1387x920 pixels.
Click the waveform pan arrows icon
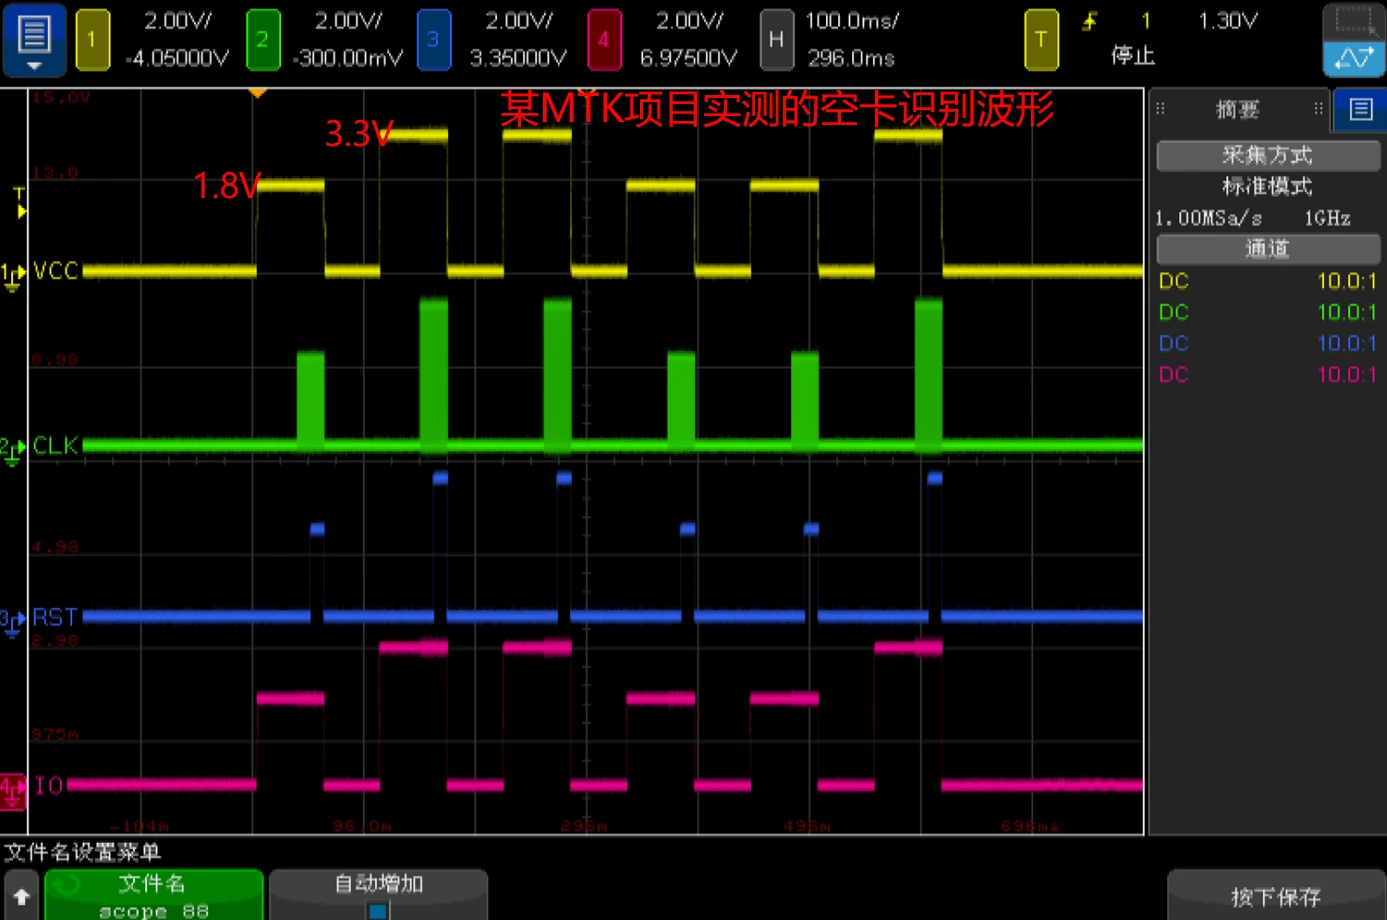click(1354, 59)
